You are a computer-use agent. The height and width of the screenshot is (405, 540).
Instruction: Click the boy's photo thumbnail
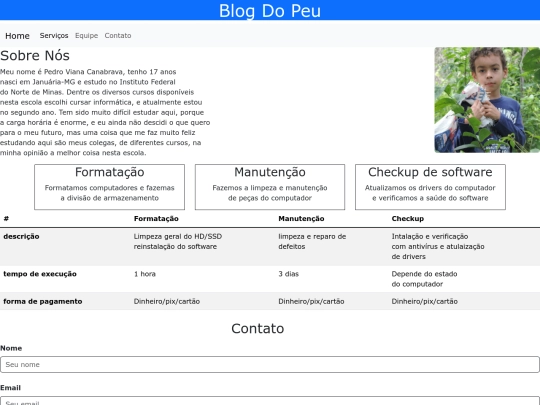tap(487, 100)
